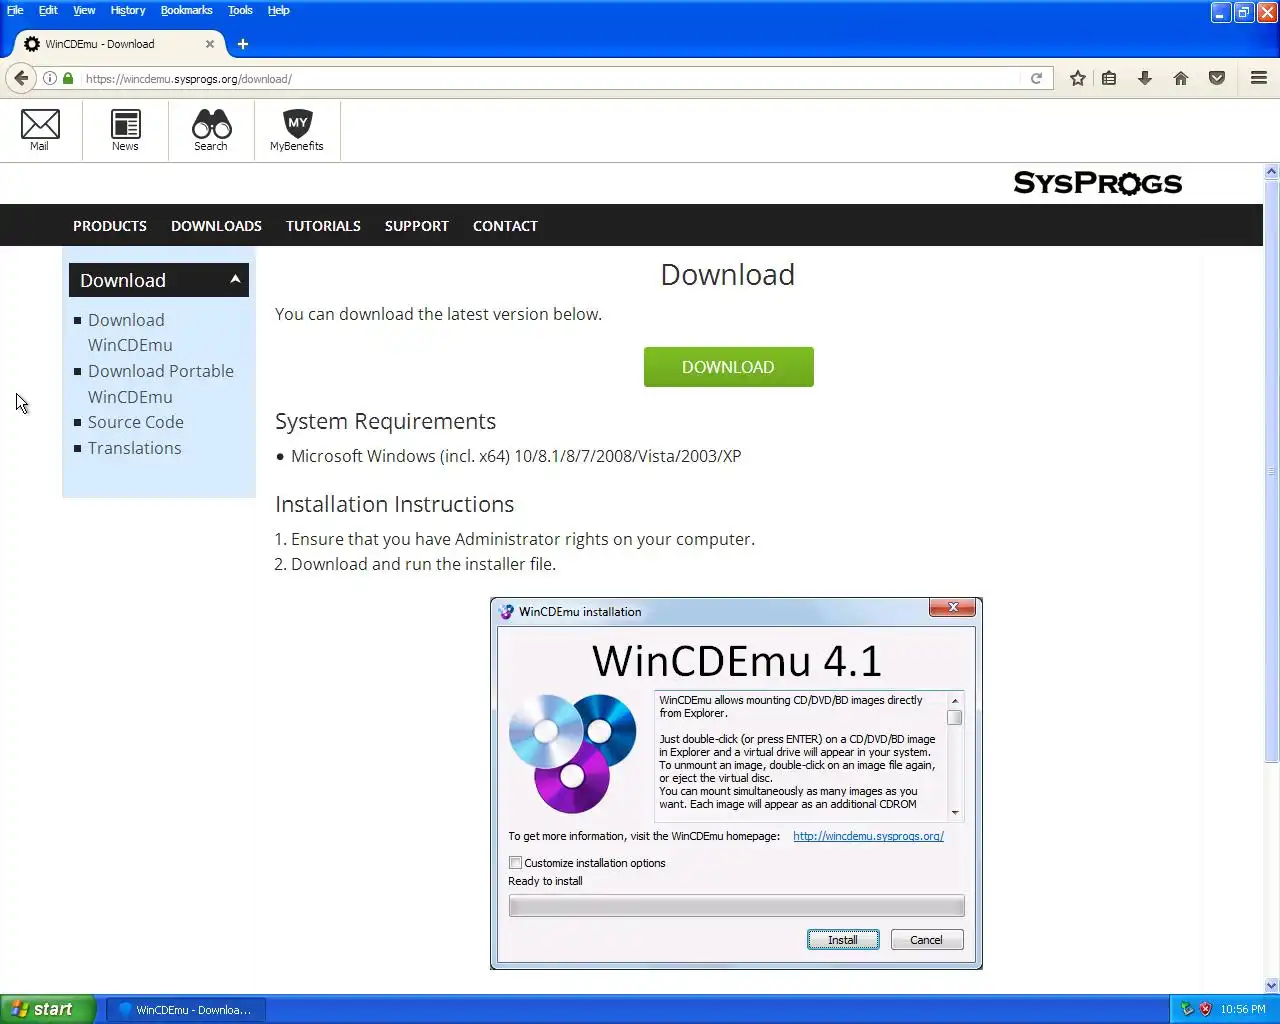Click the WinCDEmu installation screenshot image
Screen dimensions: 1280x1024
(736, 783)
